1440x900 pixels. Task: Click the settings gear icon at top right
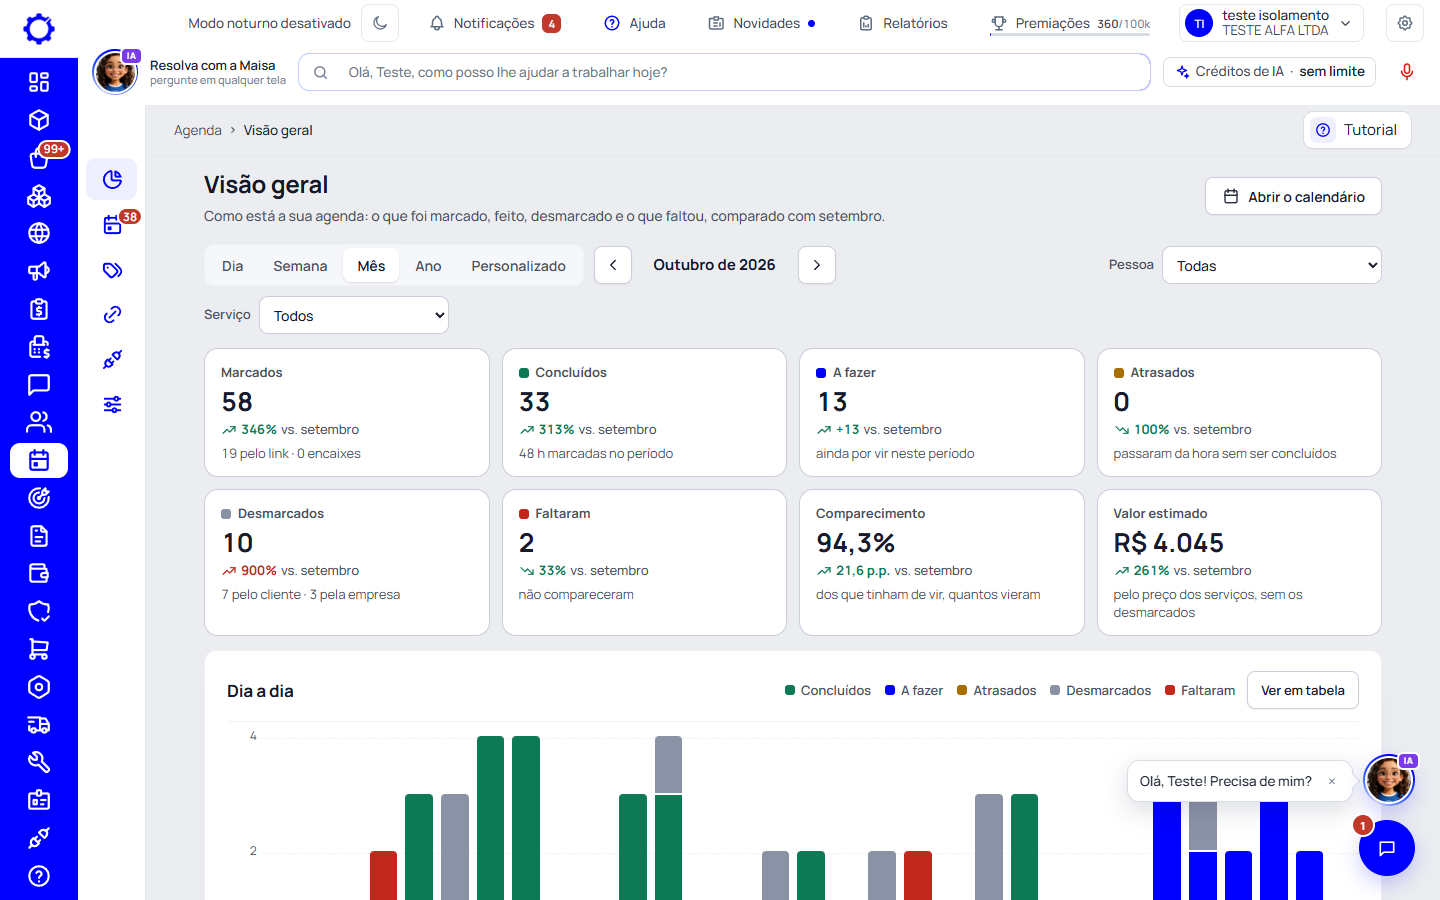(x=1405, y=23)
